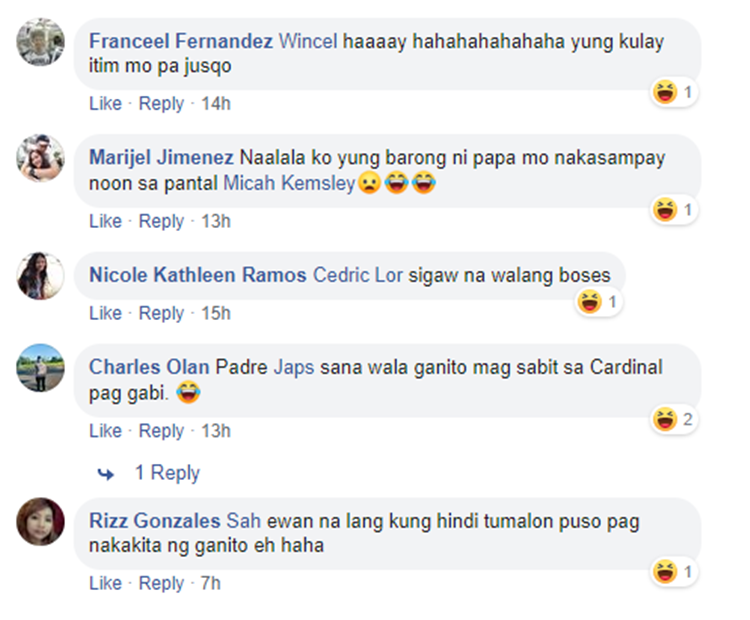
Task: Click the reply arrow icon beside 1 Reply
Action: pos(106,474)
